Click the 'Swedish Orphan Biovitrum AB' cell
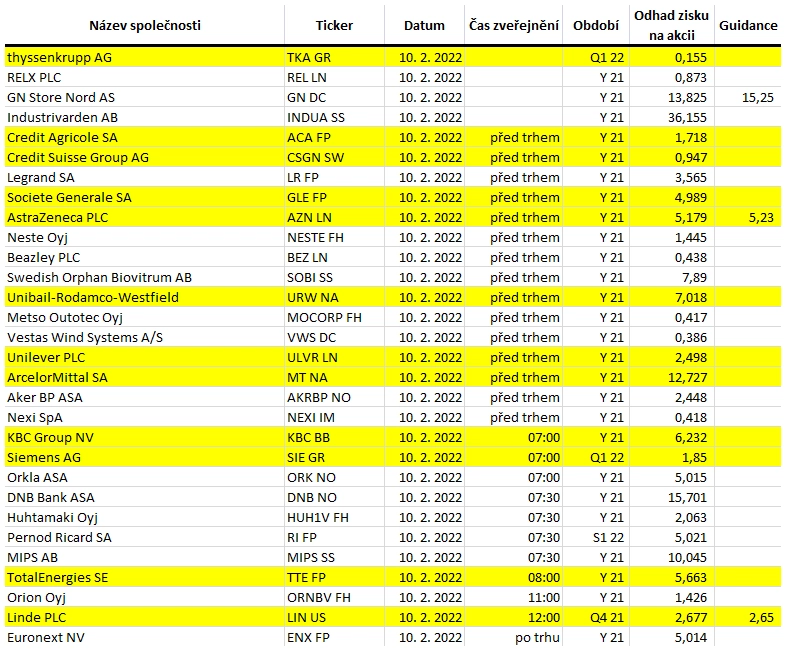This screenshot has width=787, height=649. (x=145, y=278)
